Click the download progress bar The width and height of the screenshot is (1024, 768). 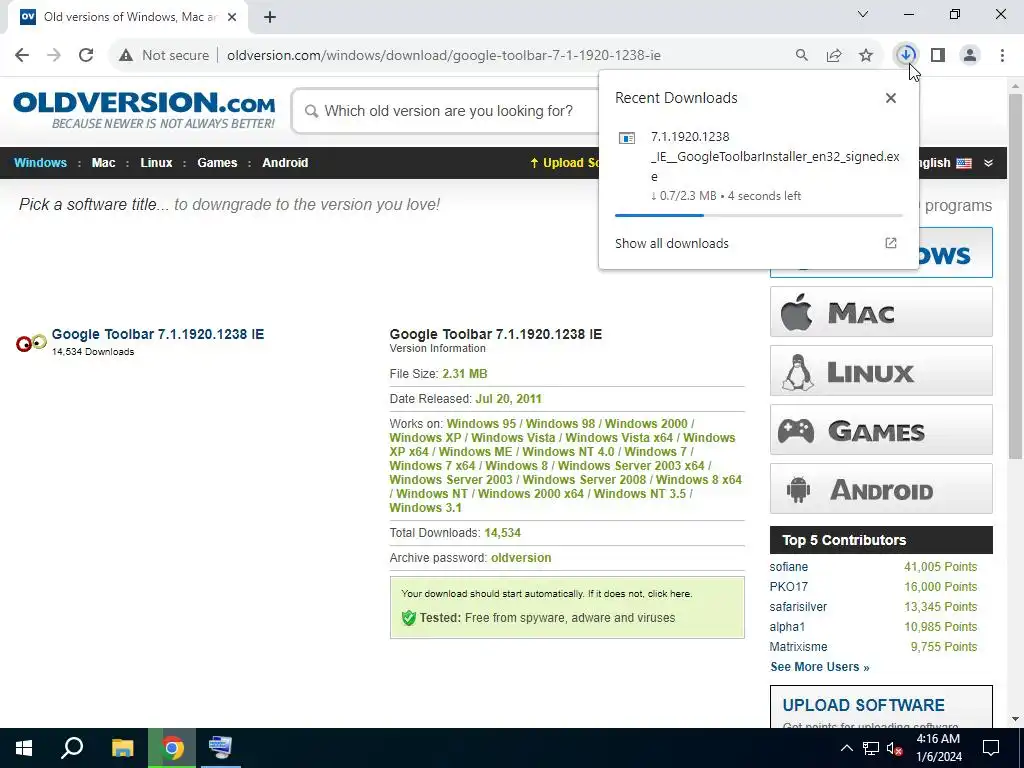[x=758, y=215]
